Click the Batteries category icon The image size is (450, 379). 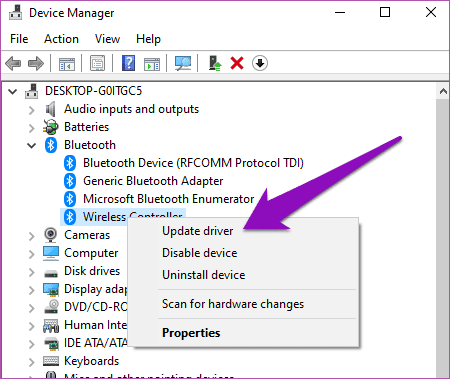(51, 127)
